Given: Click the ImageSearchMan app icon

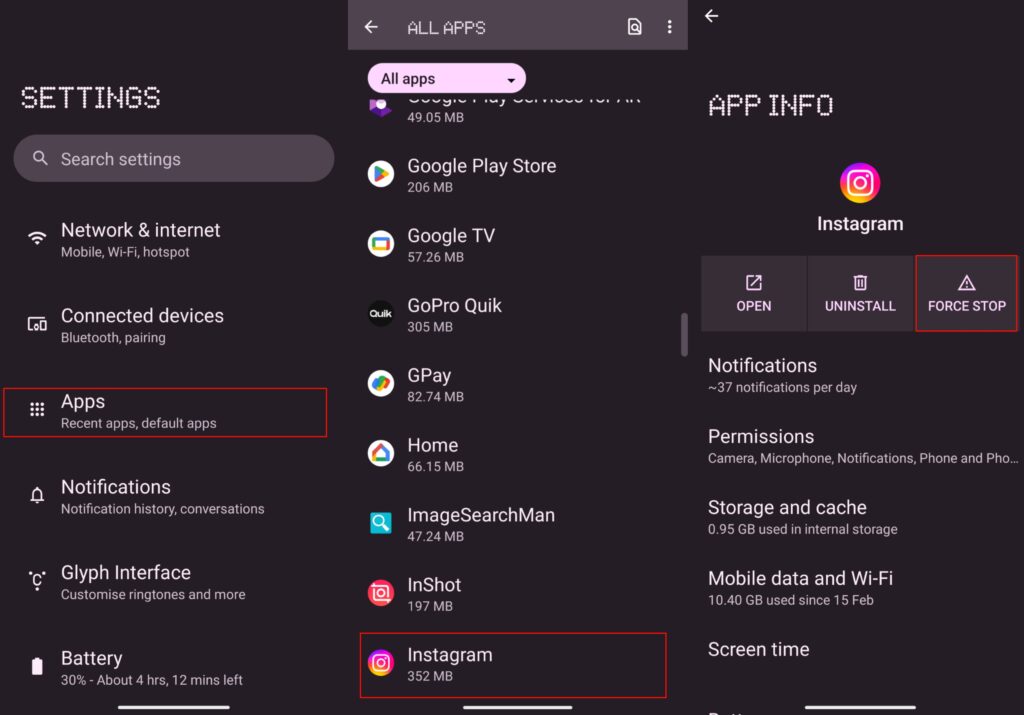Looking at the screenshot, I should click(x=381, y=523).
